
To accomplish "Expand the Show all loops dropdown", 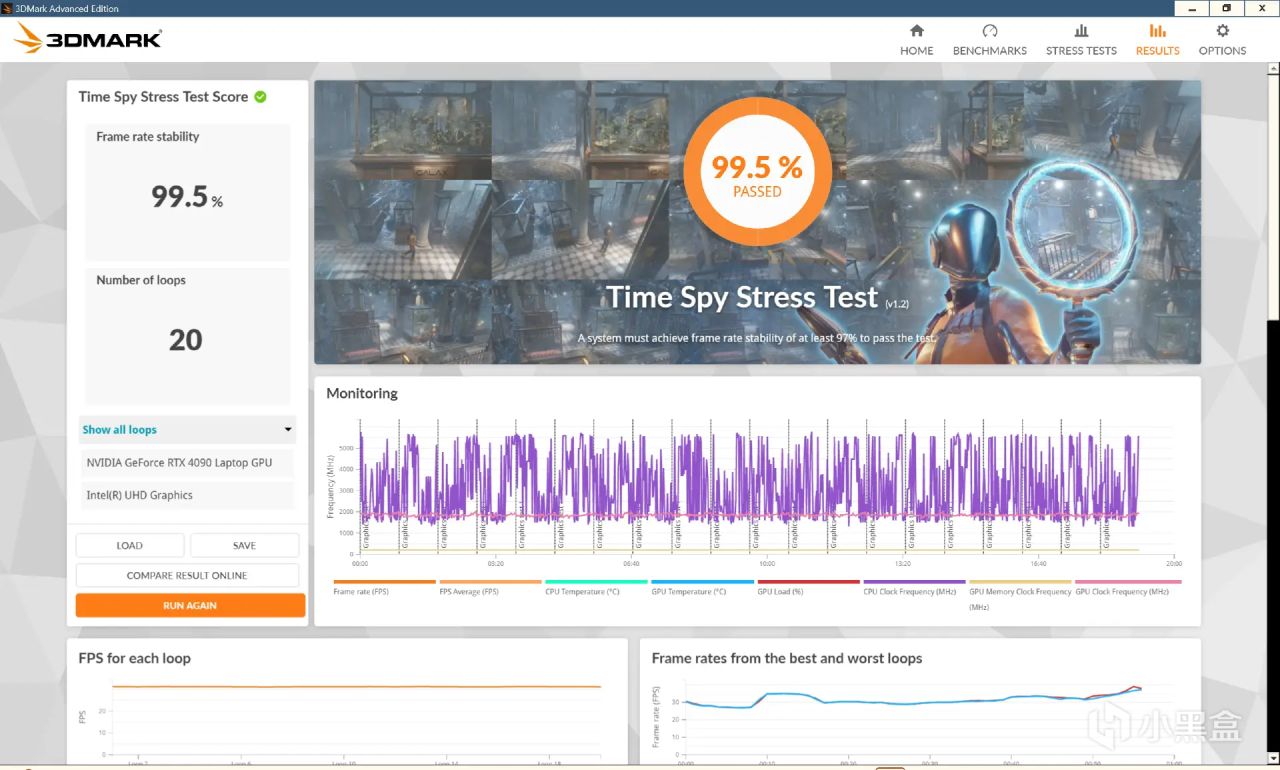I will pyautogui.click(x=187, y=430).
